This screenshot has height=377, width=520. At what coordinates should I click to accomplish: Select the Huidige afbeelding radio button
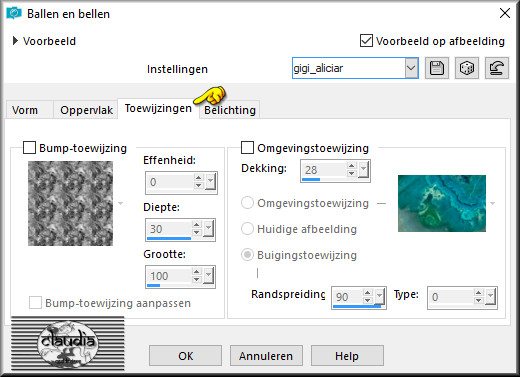[247, 229]
